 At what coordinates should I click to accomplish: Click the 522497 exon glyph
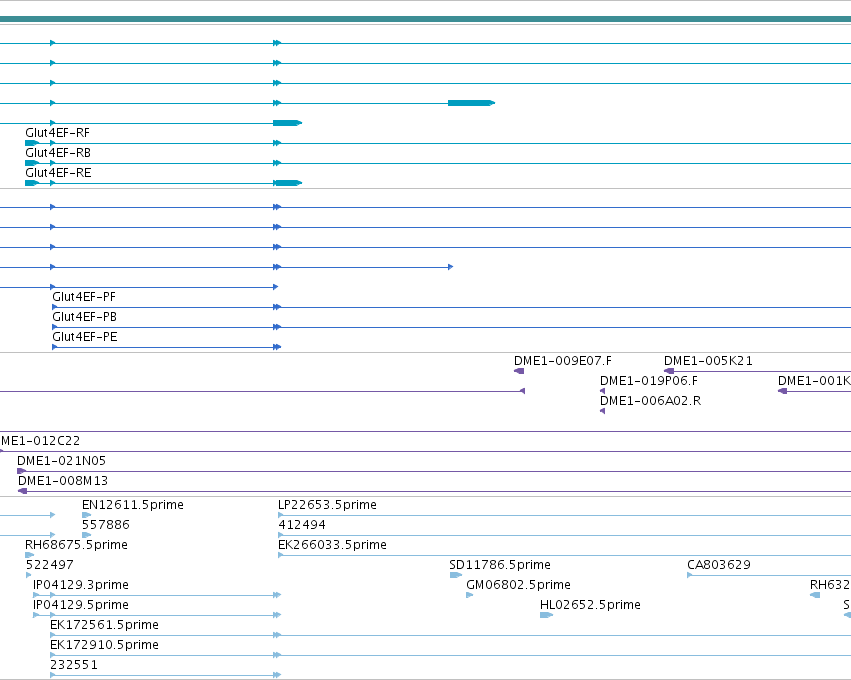pos(29,575)
